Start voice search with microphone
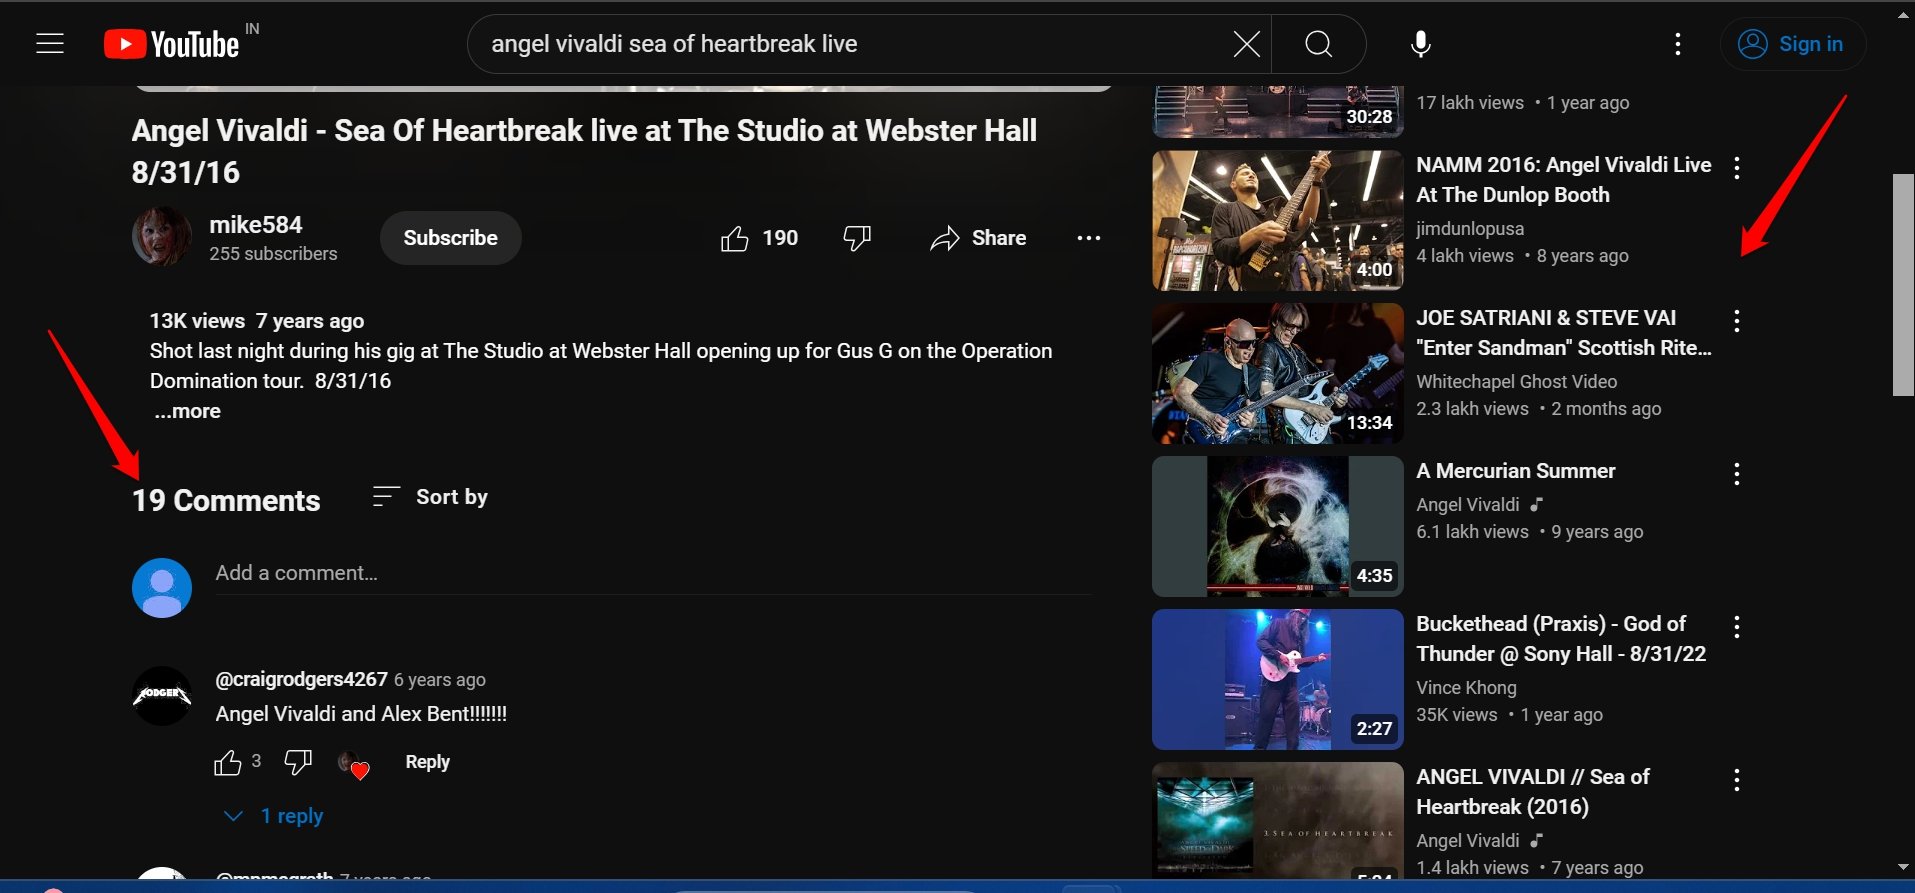This screenshot has width=1915, height=893. click(1420, 44)
